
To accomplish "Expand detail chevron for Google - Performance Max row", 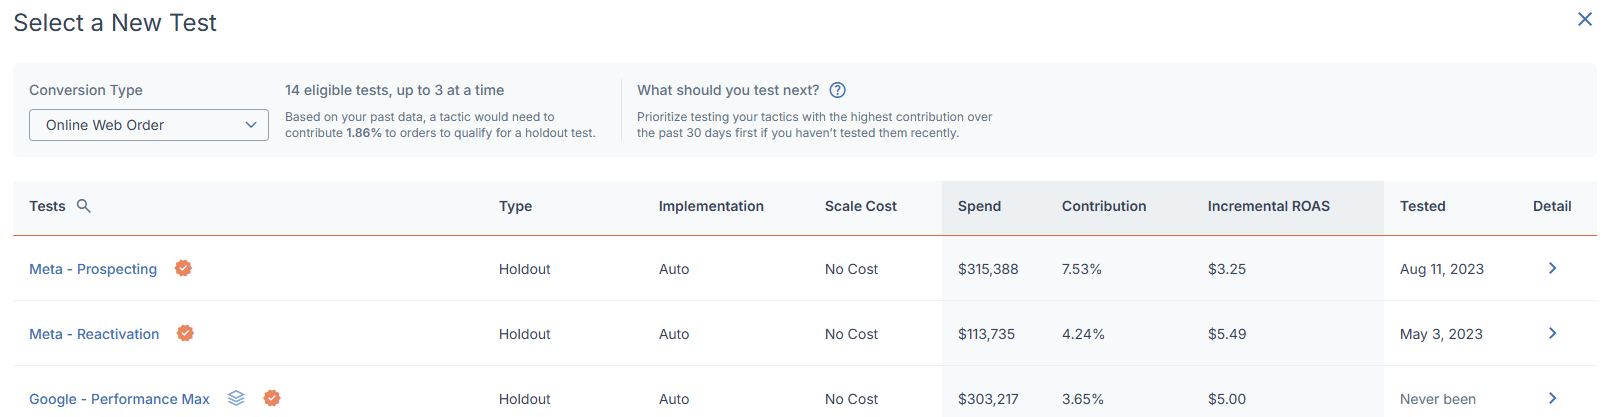I will click(1552, 398).
